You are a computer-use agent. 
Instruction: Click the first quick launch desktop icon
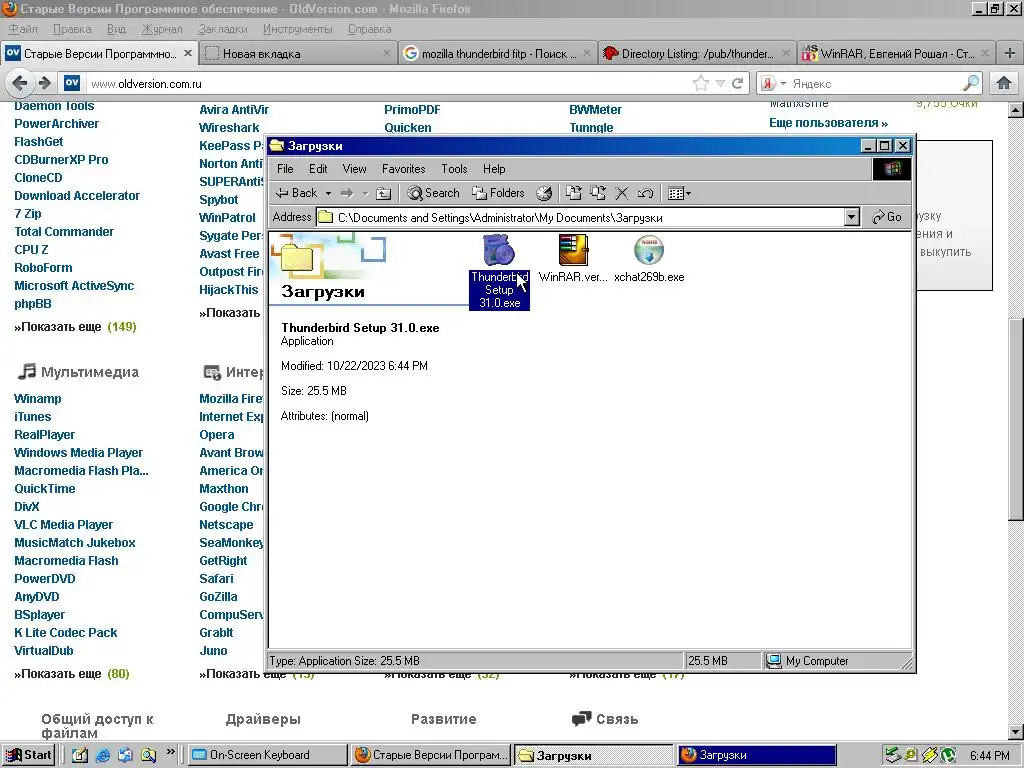point(80,755)
